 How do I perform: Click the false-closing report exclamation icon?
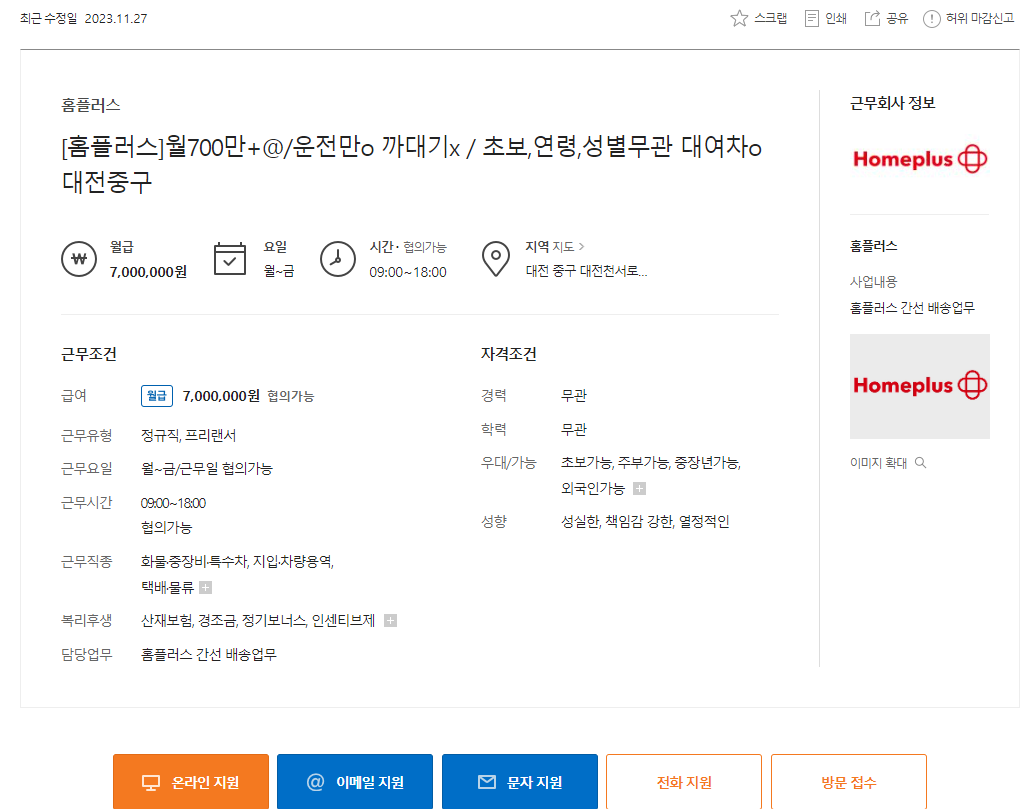pyautogui.click(x=931, y=19)
